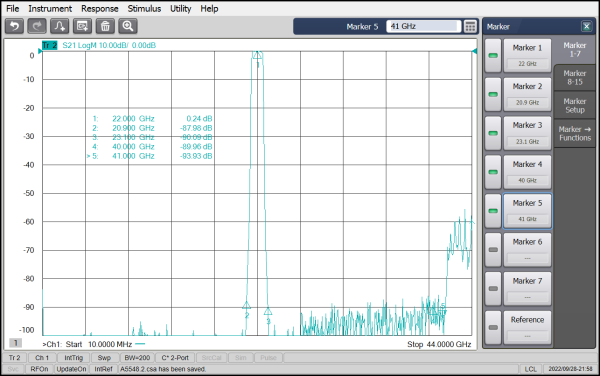Switch to the Marker 8-15 tab

[575, 78]
